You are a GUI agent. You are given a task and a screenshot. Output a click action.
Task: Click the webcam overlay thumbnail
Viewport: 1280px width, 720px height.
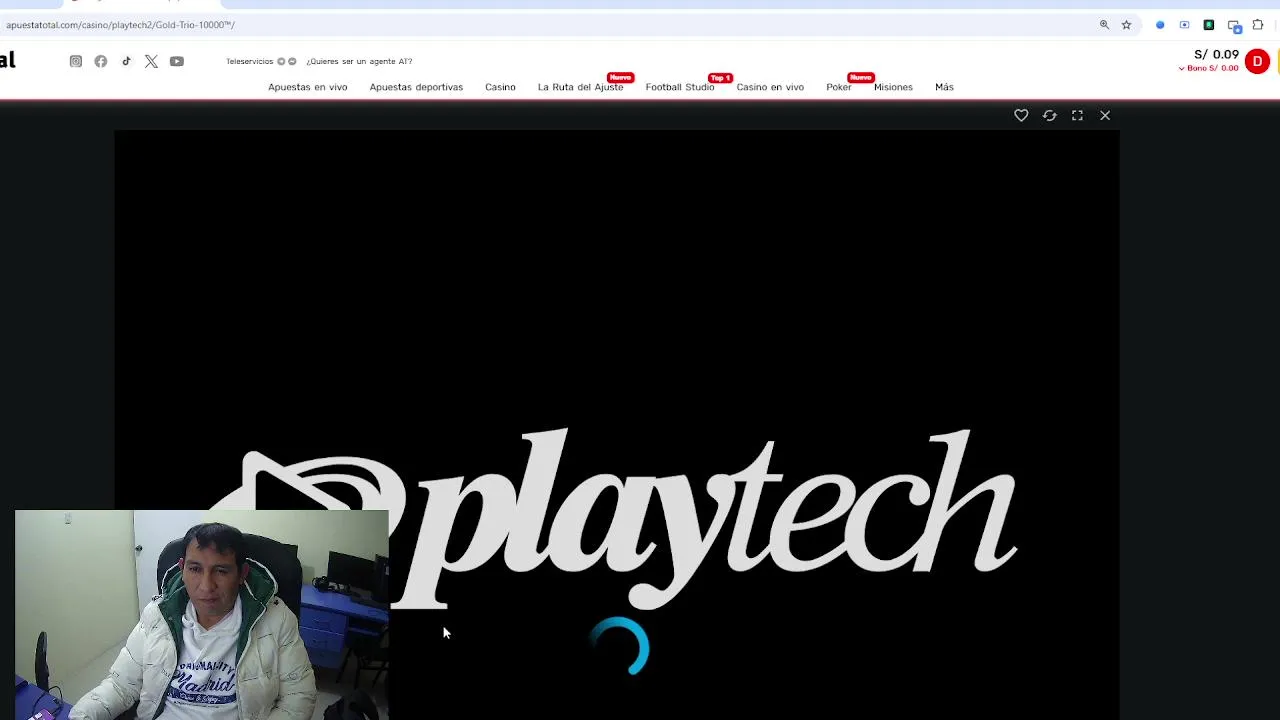point(202,615)
